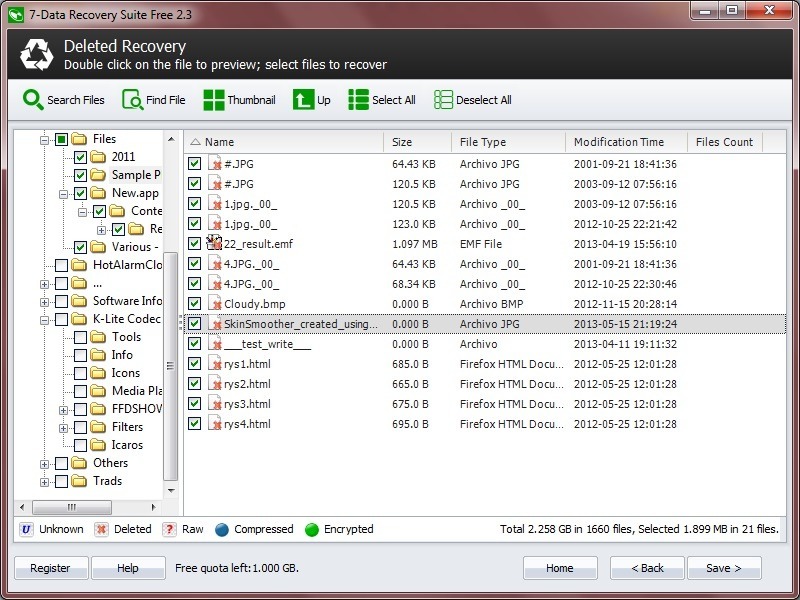Select the Find File magnifier icon
The width and height of the screenshot is (800, 600).
(130, 100)
